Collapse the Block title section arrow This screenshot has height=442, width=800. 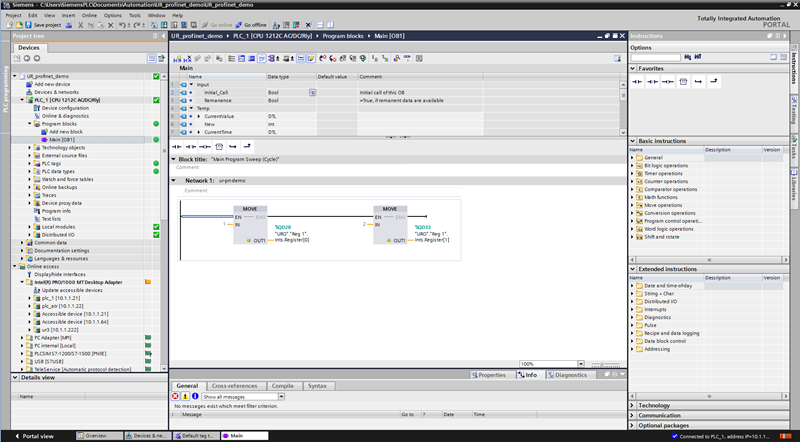click(173, 159)
